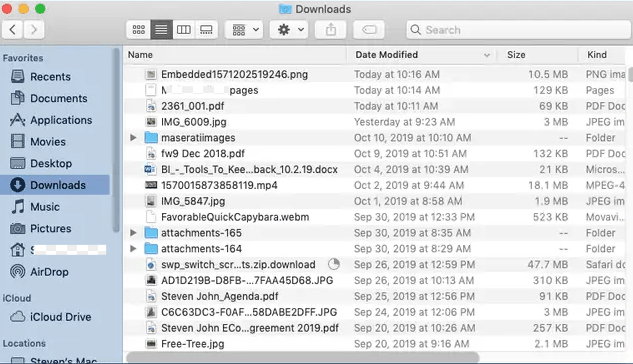Screen dimensions: 633x364
Task: Expand the maseratiimages folder
Action: [133, 138]
